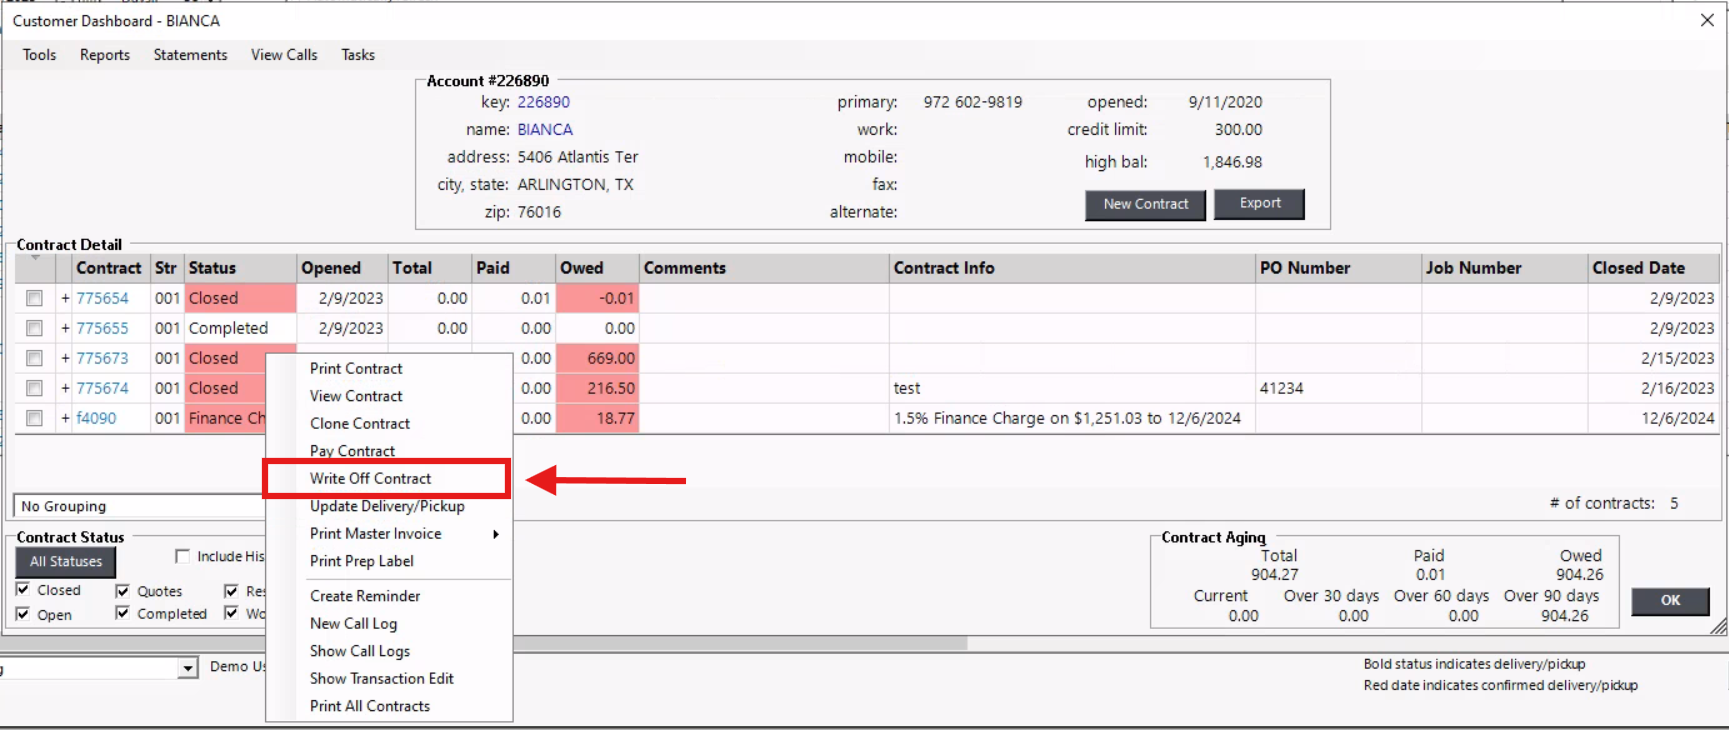1729x730 pixels.
Task: Close the Customer Dashboard window
Action: [1707, 20]
